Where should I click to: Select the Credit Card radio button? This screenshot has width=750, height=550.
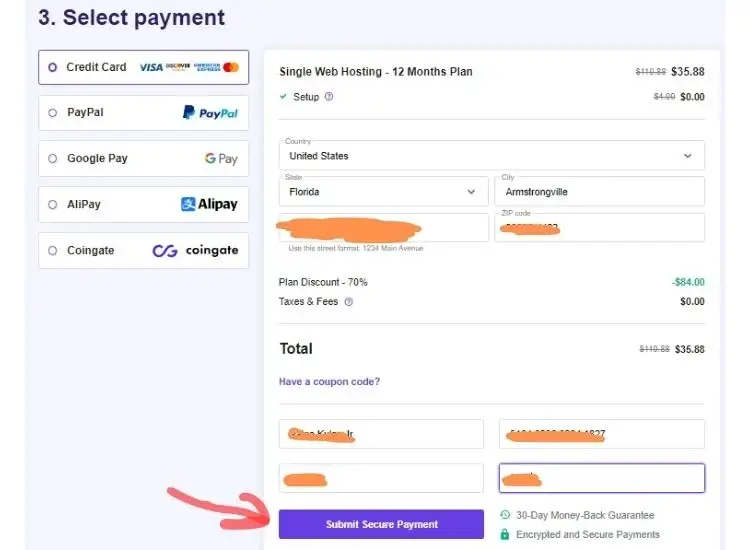[53, 67]
